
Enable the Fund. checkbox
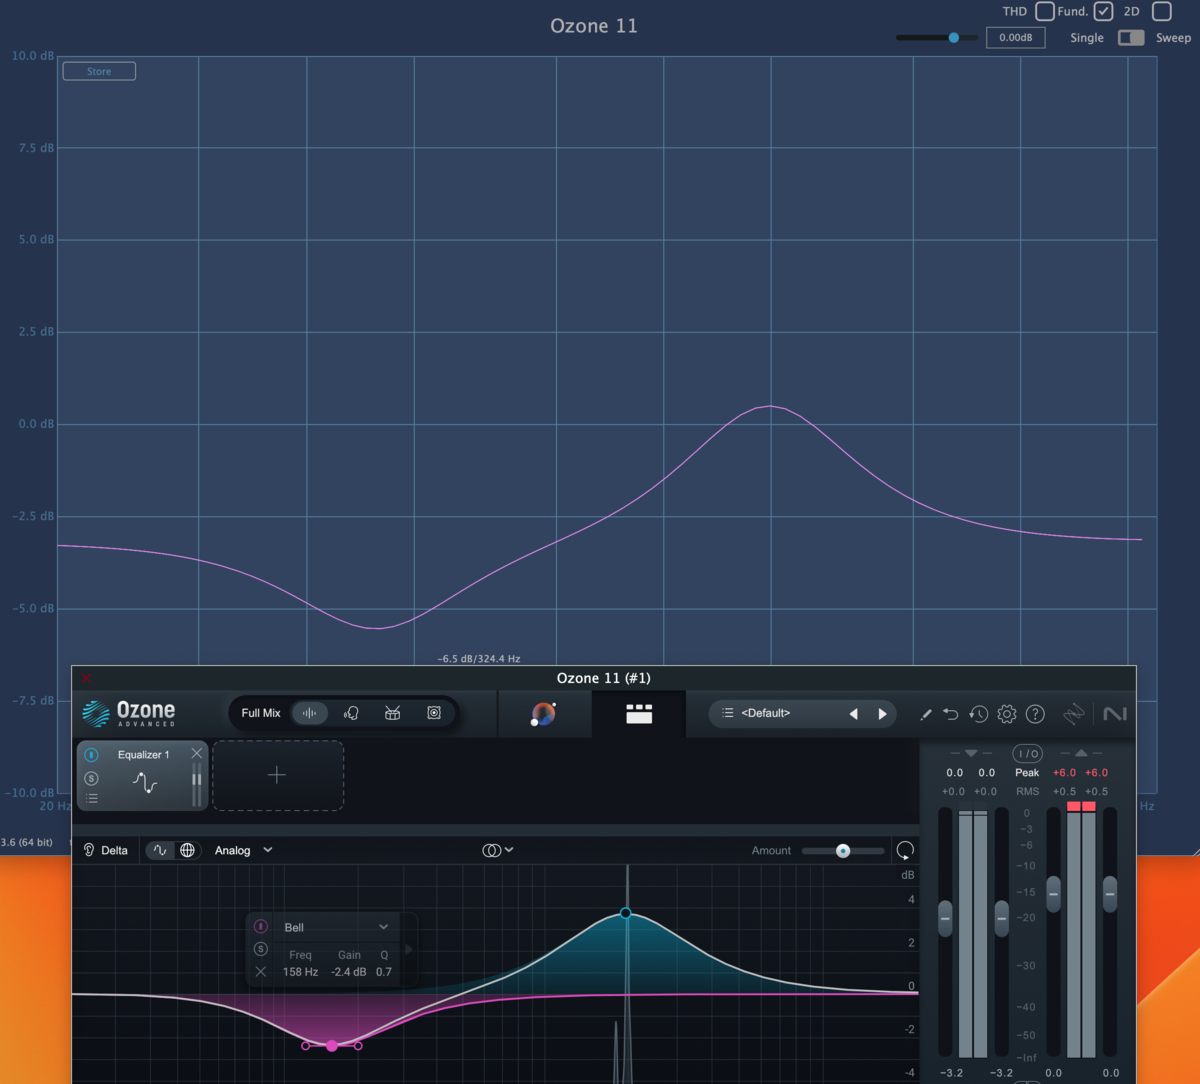[x=1103, y=11]
